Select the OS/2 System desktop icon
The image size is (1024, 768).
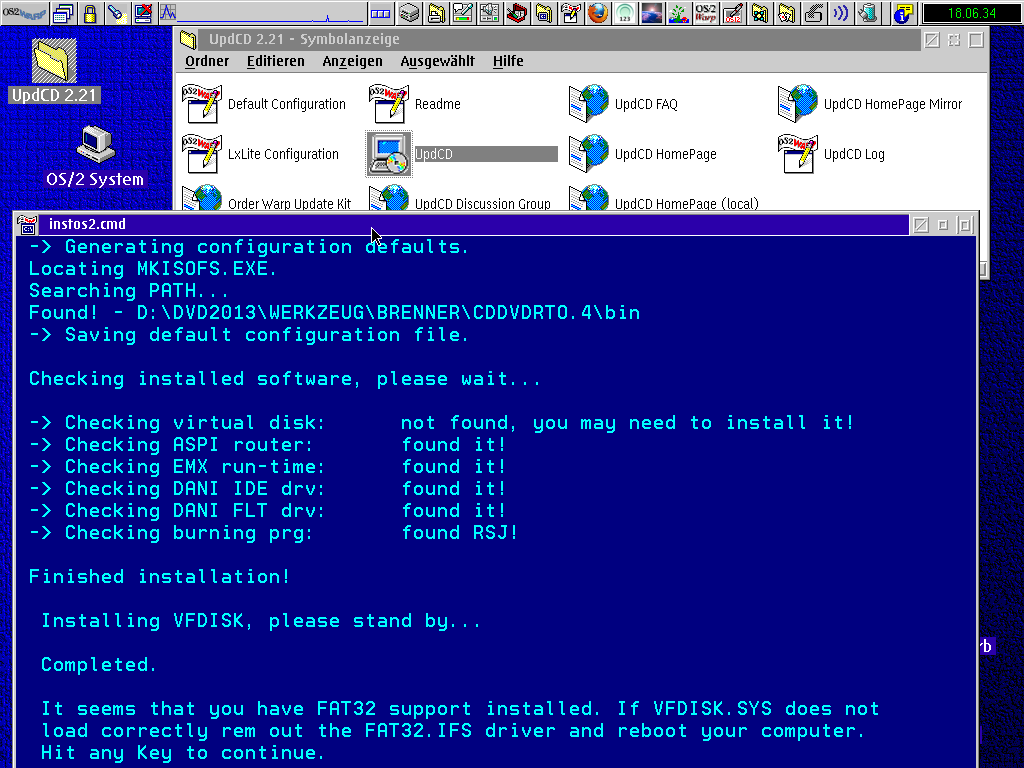point(95,157)
